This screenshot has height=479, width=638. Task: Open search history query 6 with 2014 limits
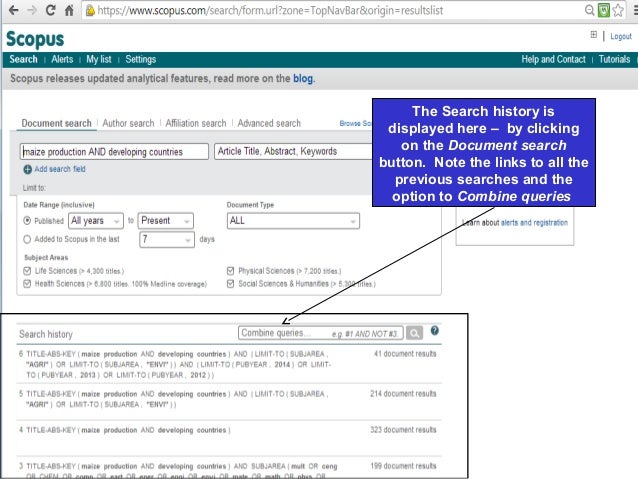click(x=177, y=364)
